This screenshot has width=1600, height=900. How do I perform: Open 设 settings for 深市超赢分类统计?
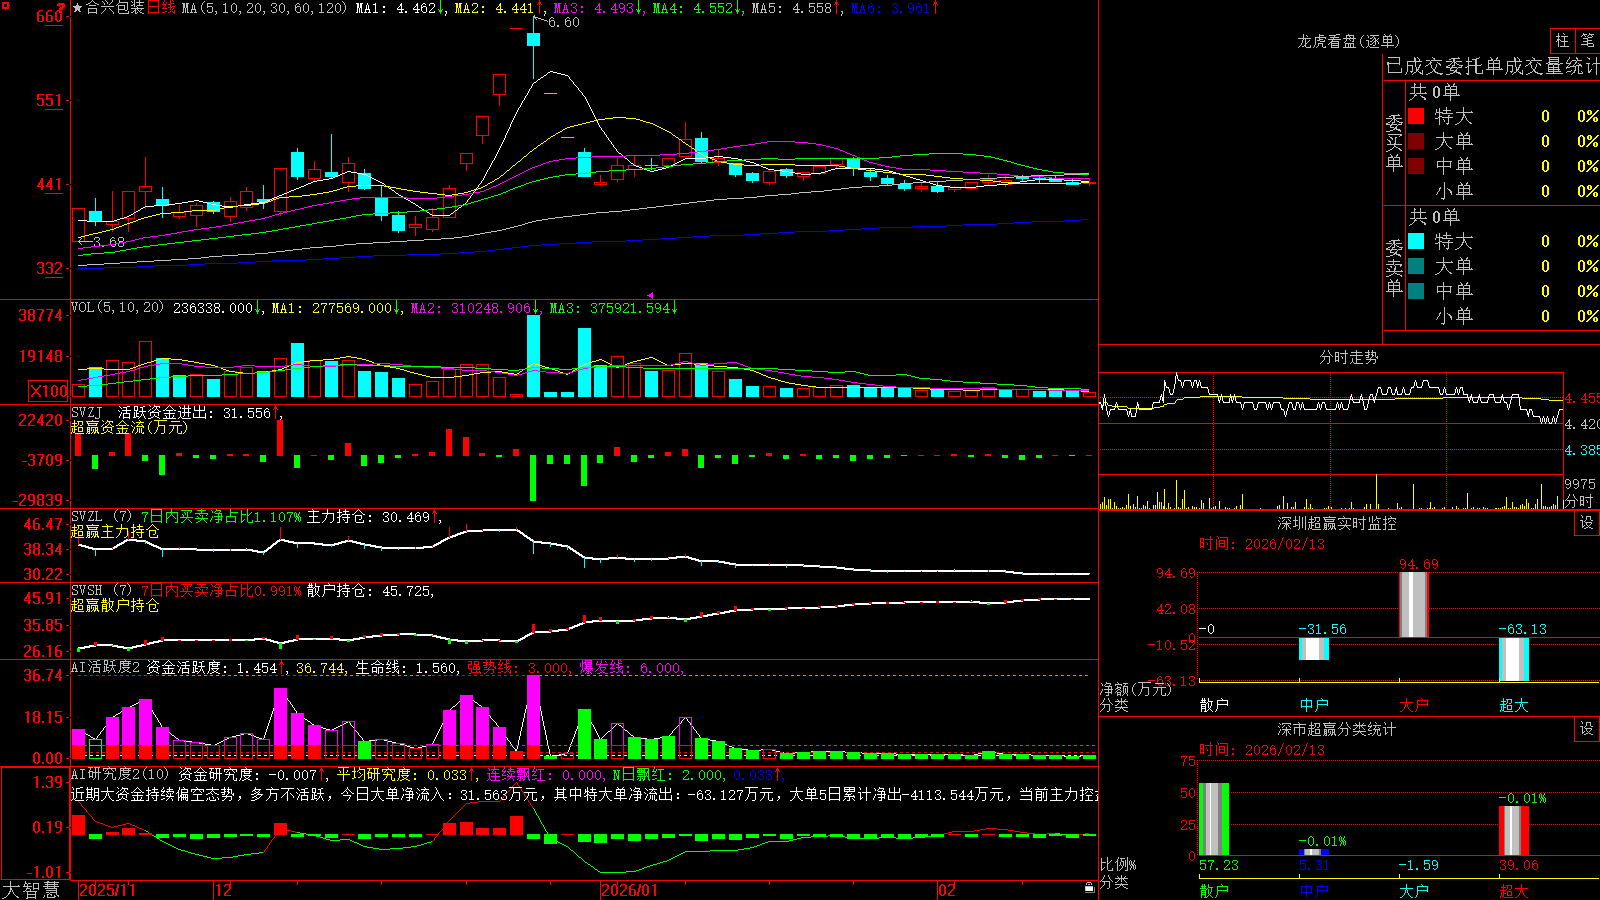[1587, 729]
